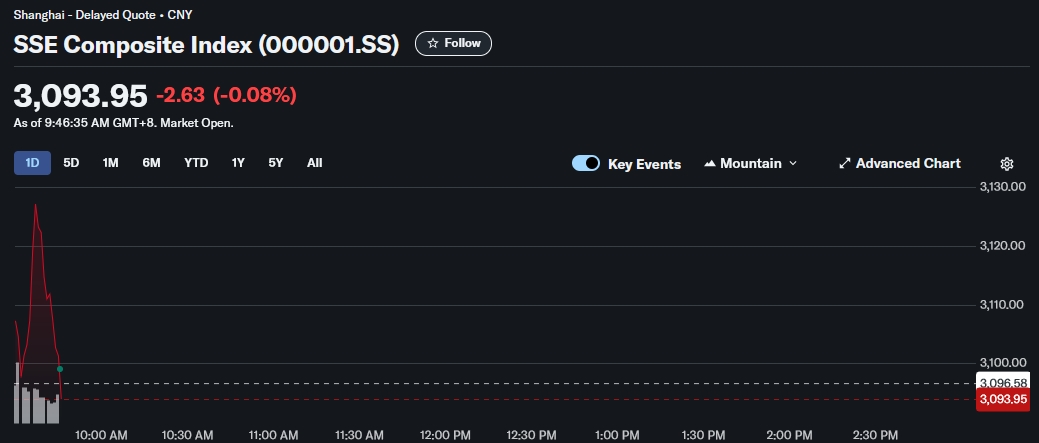Click the SSE Composite Index (000001.SS) title
Image resolution: width=1039 pixels, height=443 pixels.
click(206, 45)
